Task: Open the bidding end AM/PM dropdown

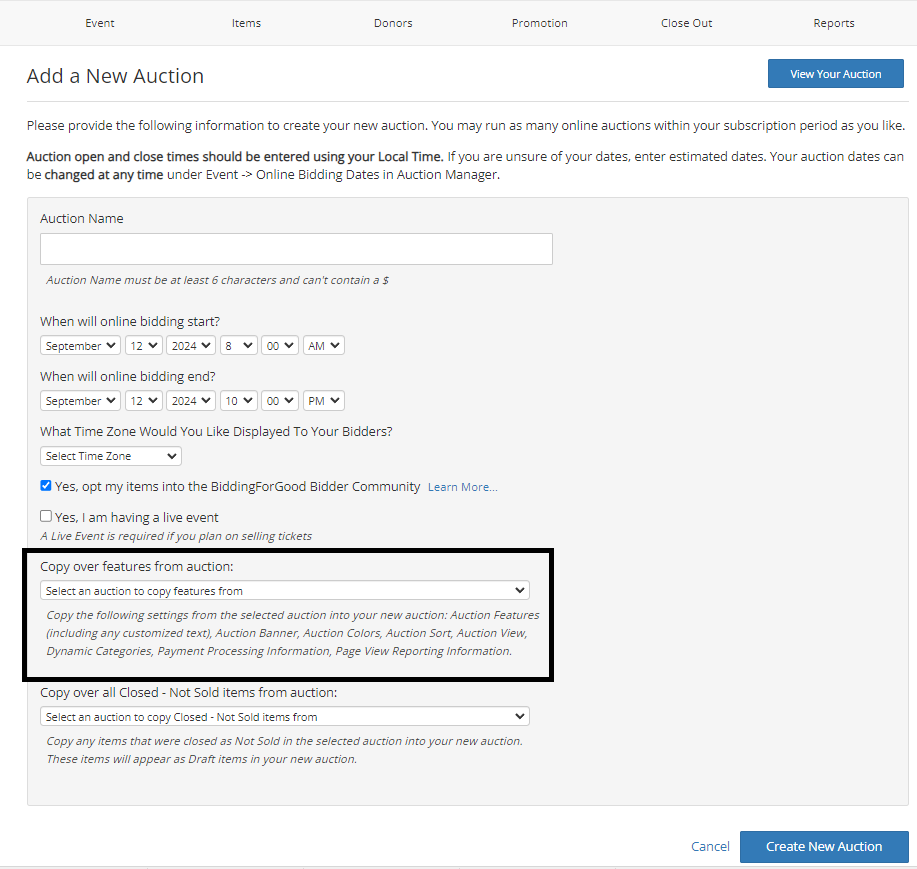Action: click(323, 401)
